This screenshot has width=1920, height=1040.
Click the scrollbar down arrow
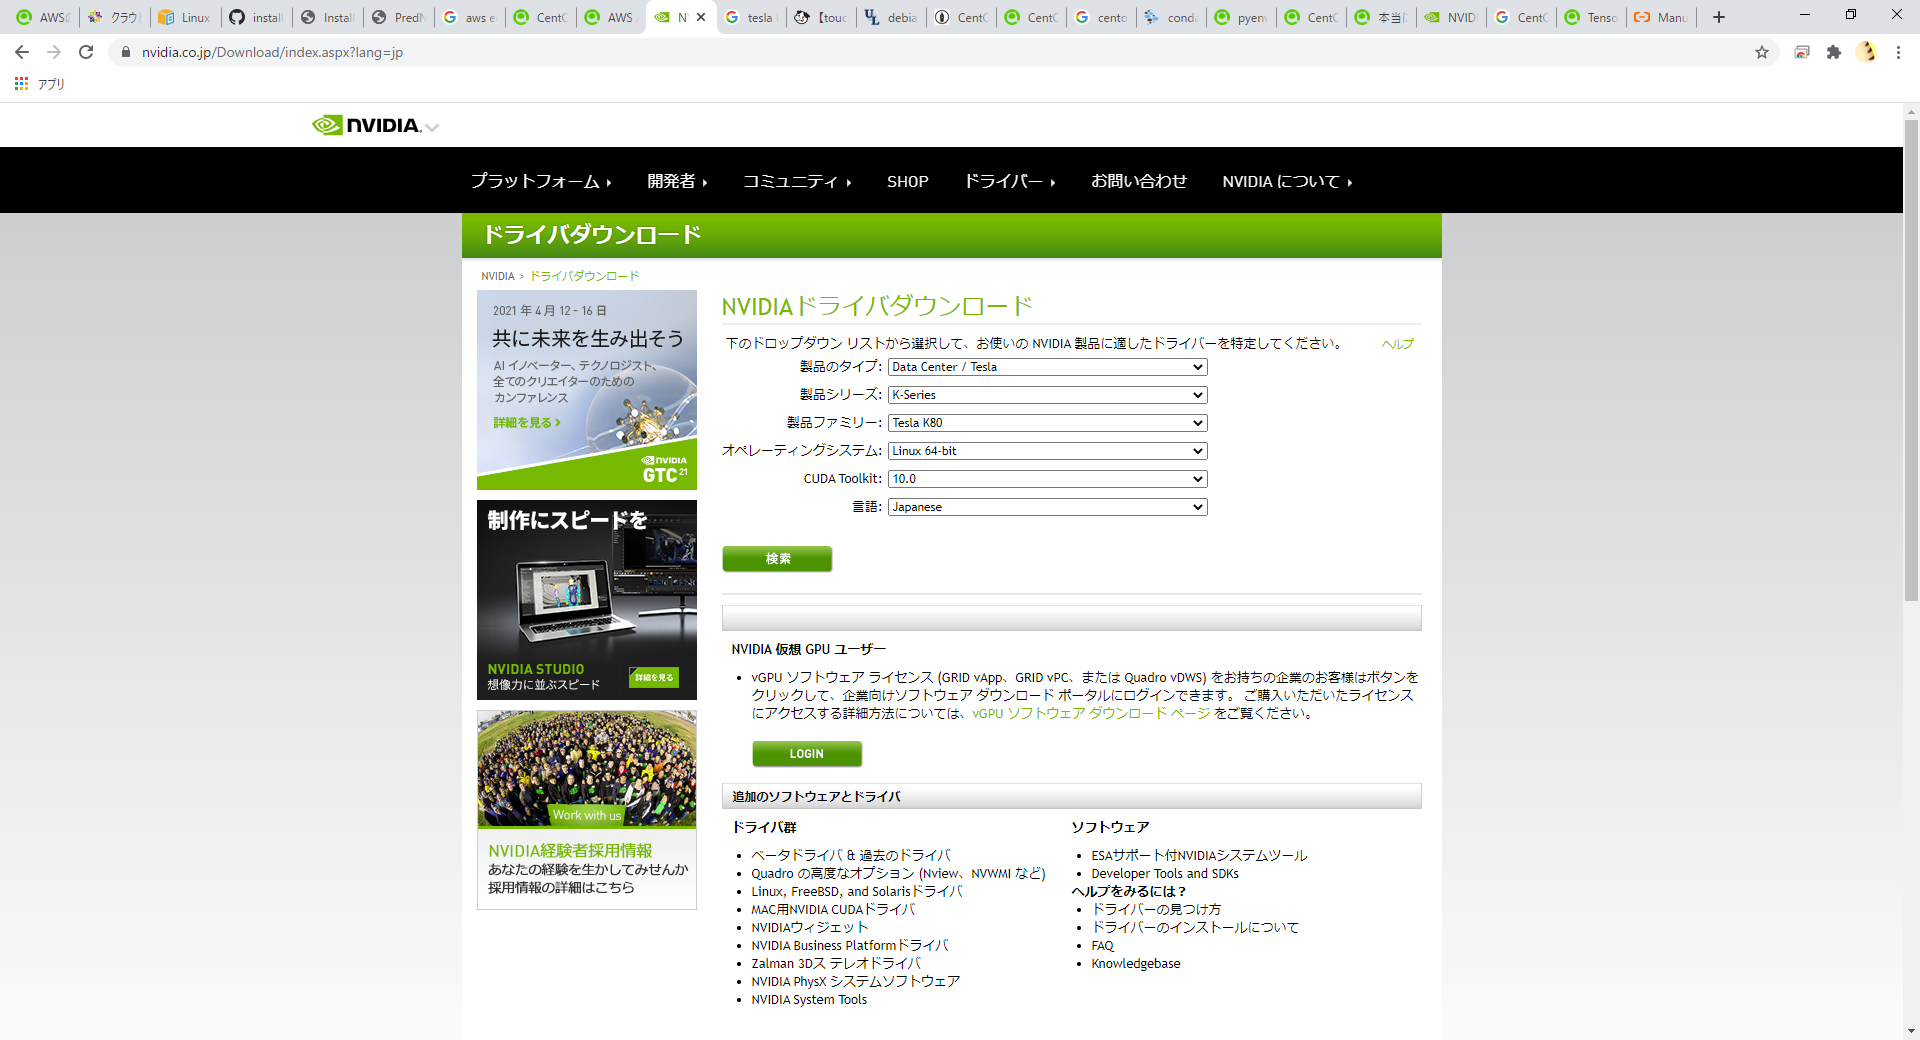click(1911, 1031)
